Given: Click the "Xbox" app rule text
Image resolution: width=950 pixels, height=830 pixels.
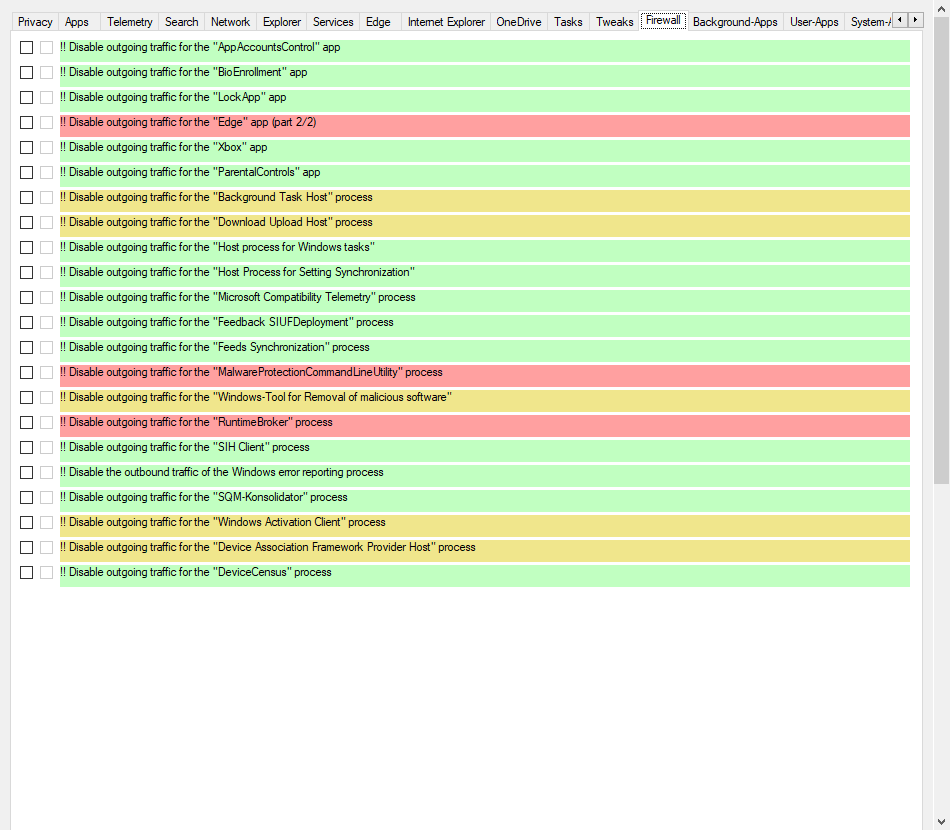Looking at the screenshot, I should click(x=164, y=147).
